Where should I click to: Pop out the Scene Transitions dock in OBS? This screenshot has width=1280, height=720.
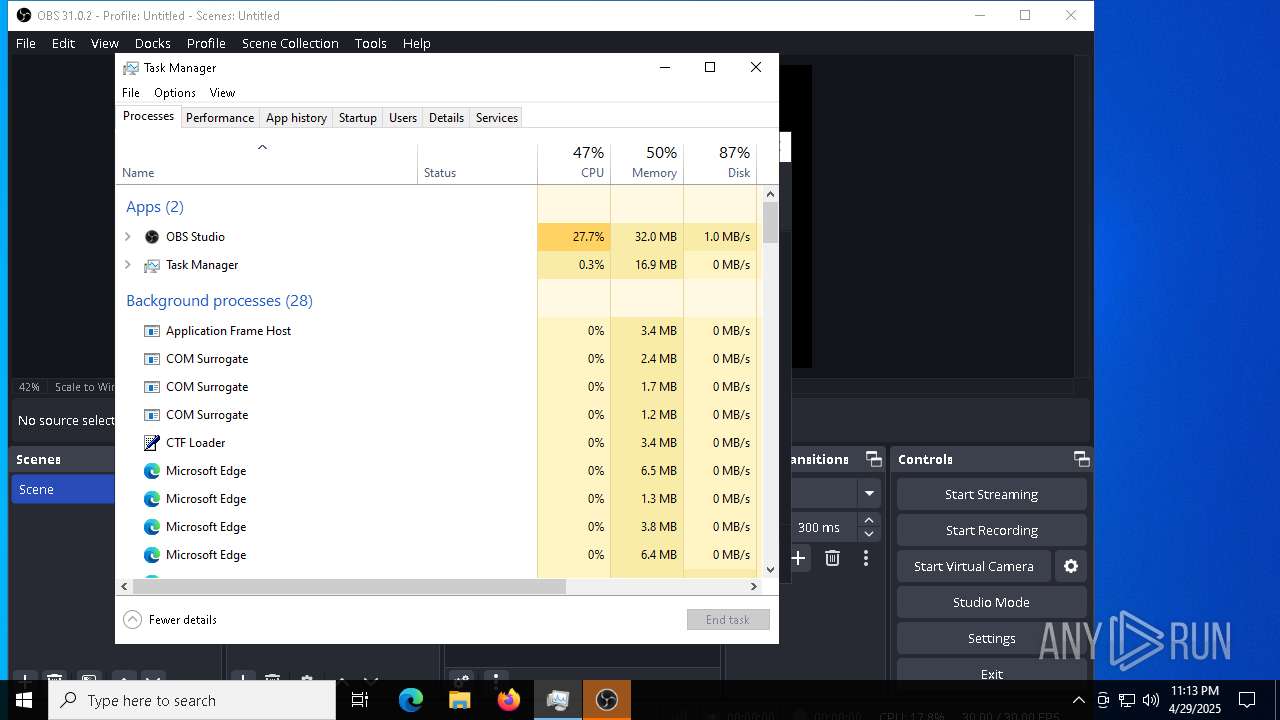click(x=874, y=459)
